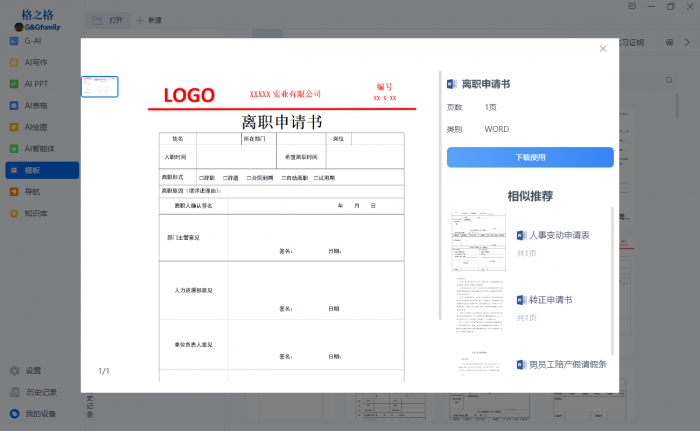Click the 下载使用 download button

(529, 158)
